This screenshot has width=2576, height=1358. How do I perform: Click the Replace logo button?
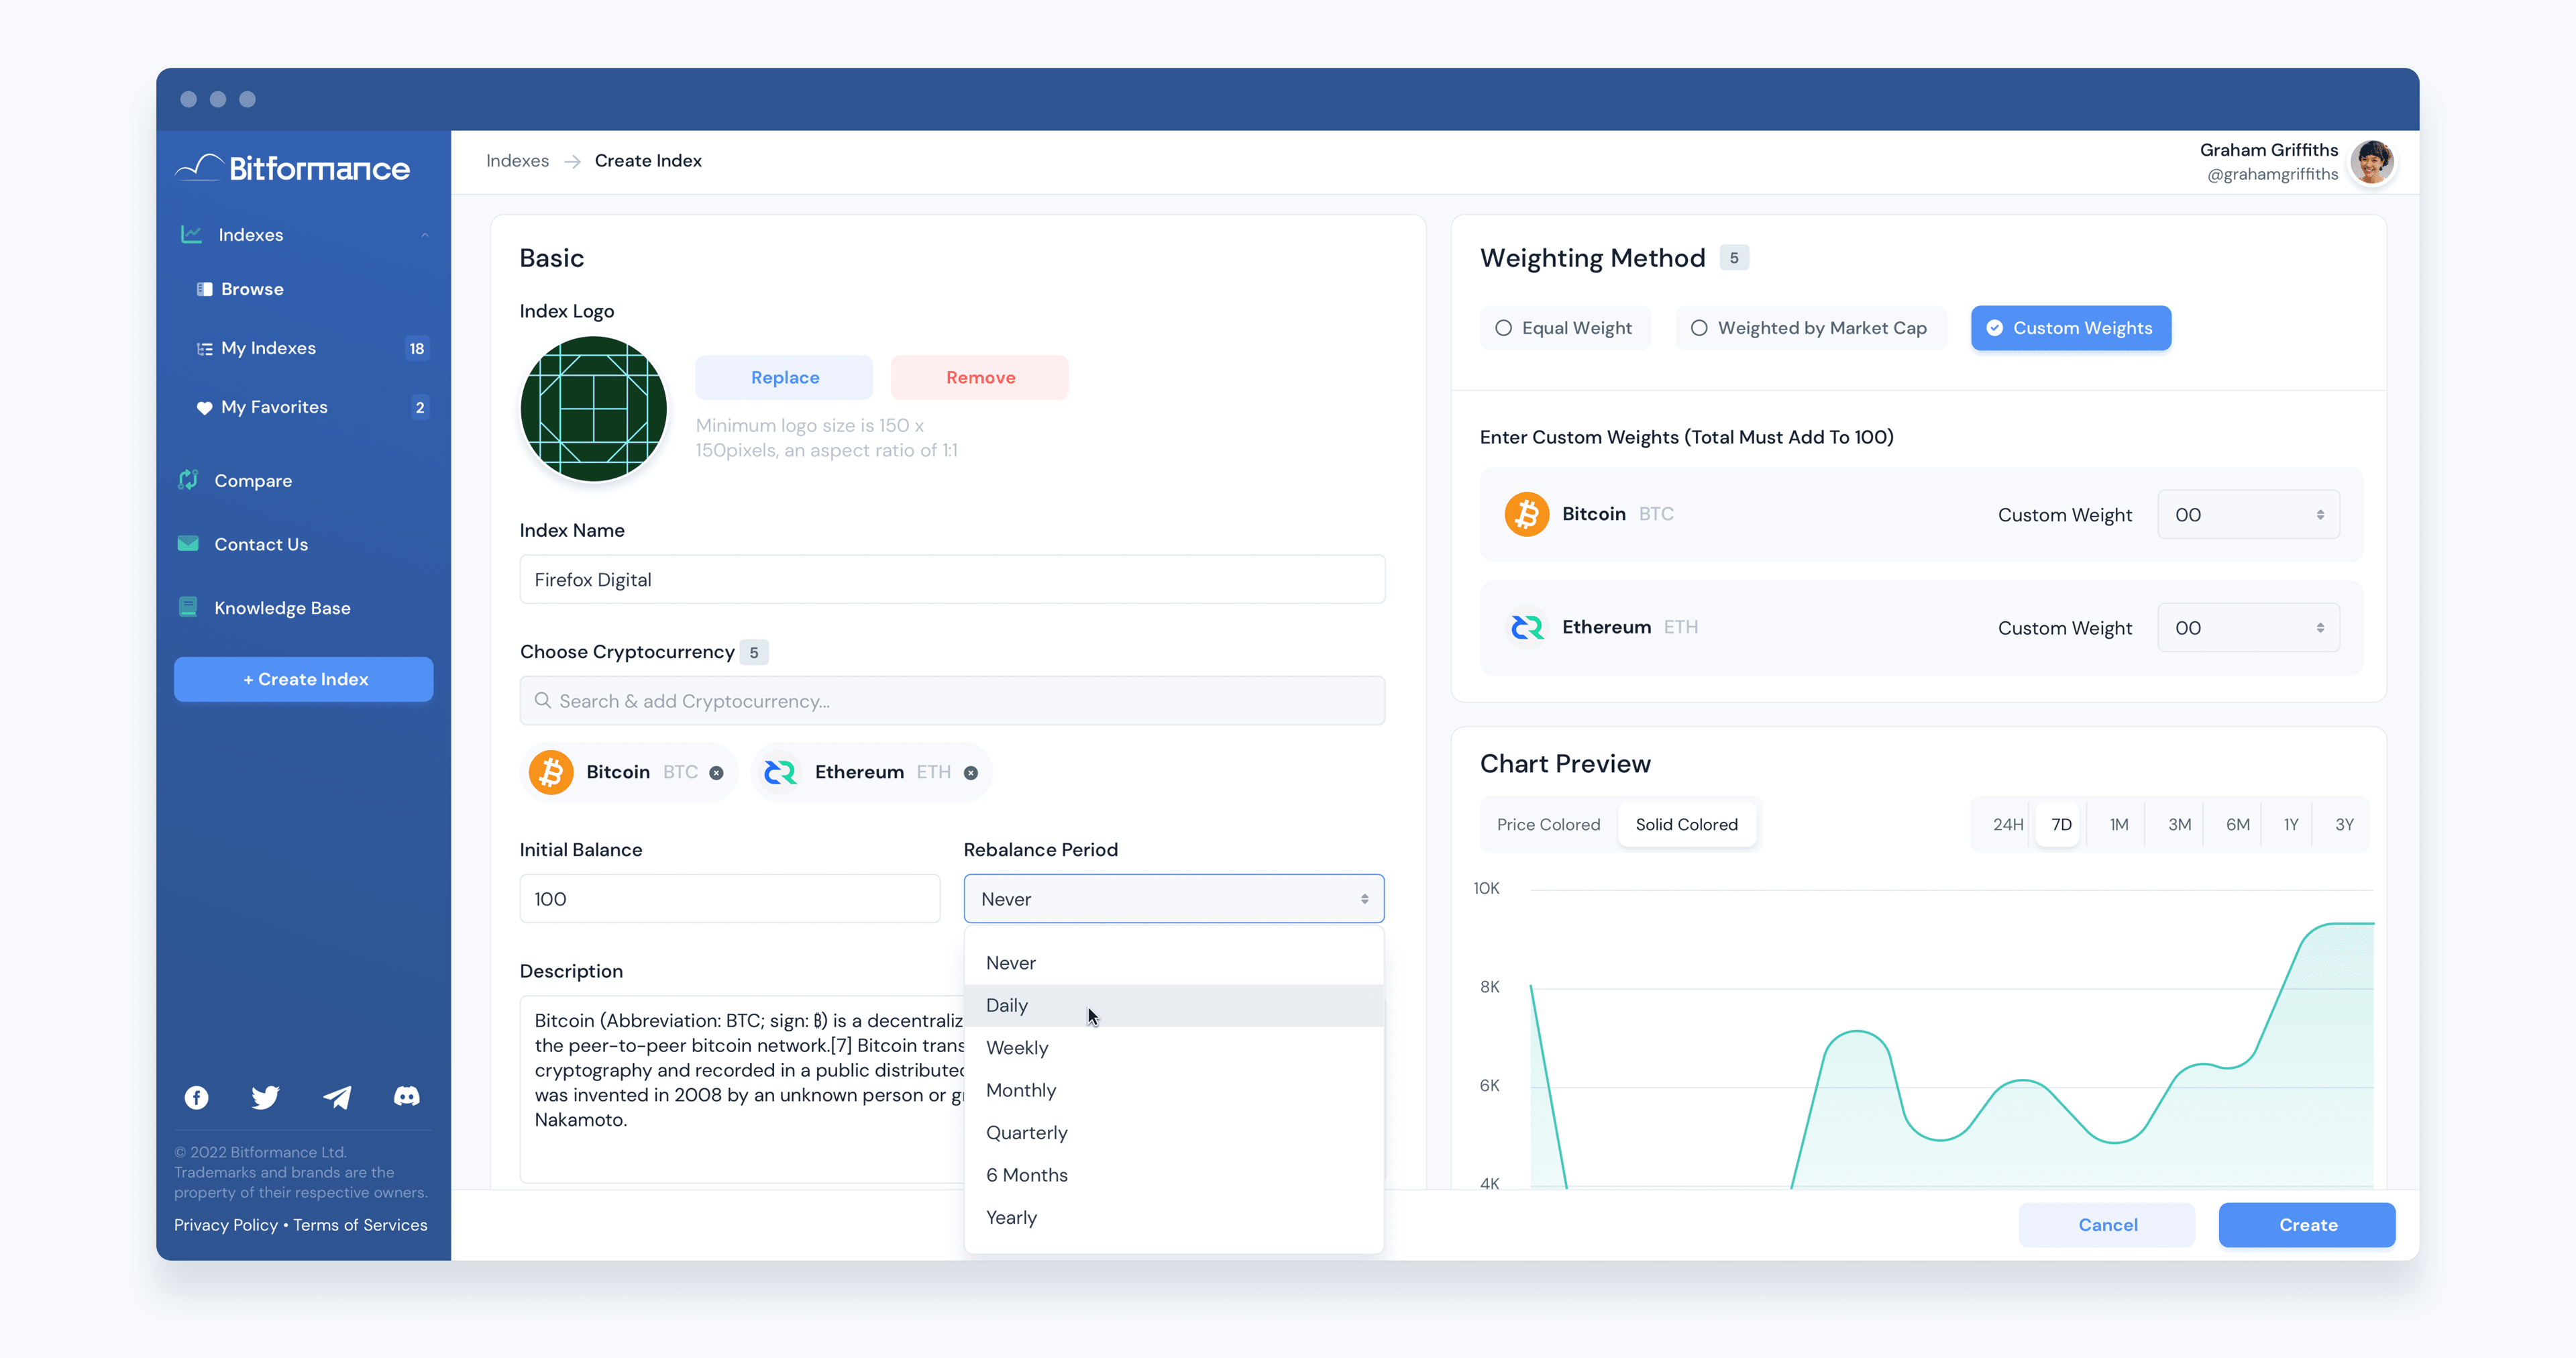[784, 377]
